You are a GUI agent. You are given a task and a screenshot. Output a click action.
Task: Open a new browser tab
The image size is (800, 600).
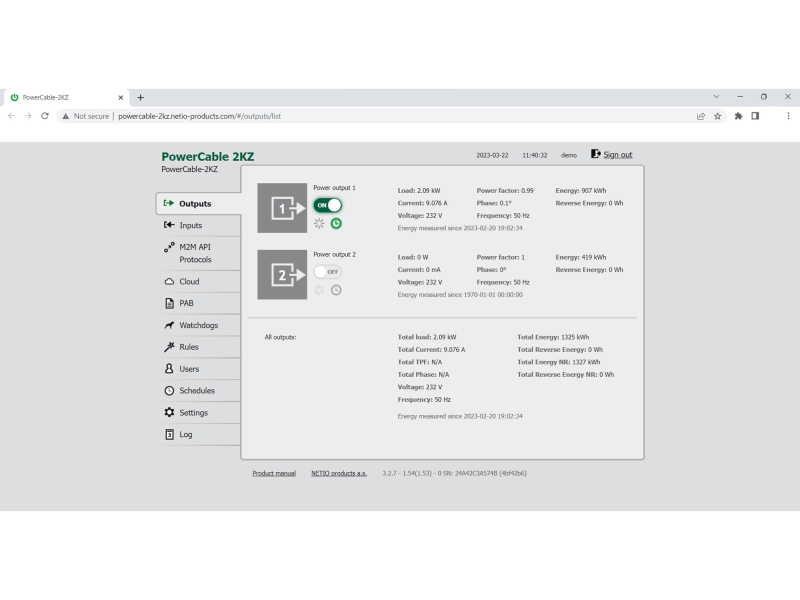pyautogui.click(x=140, y=97)
